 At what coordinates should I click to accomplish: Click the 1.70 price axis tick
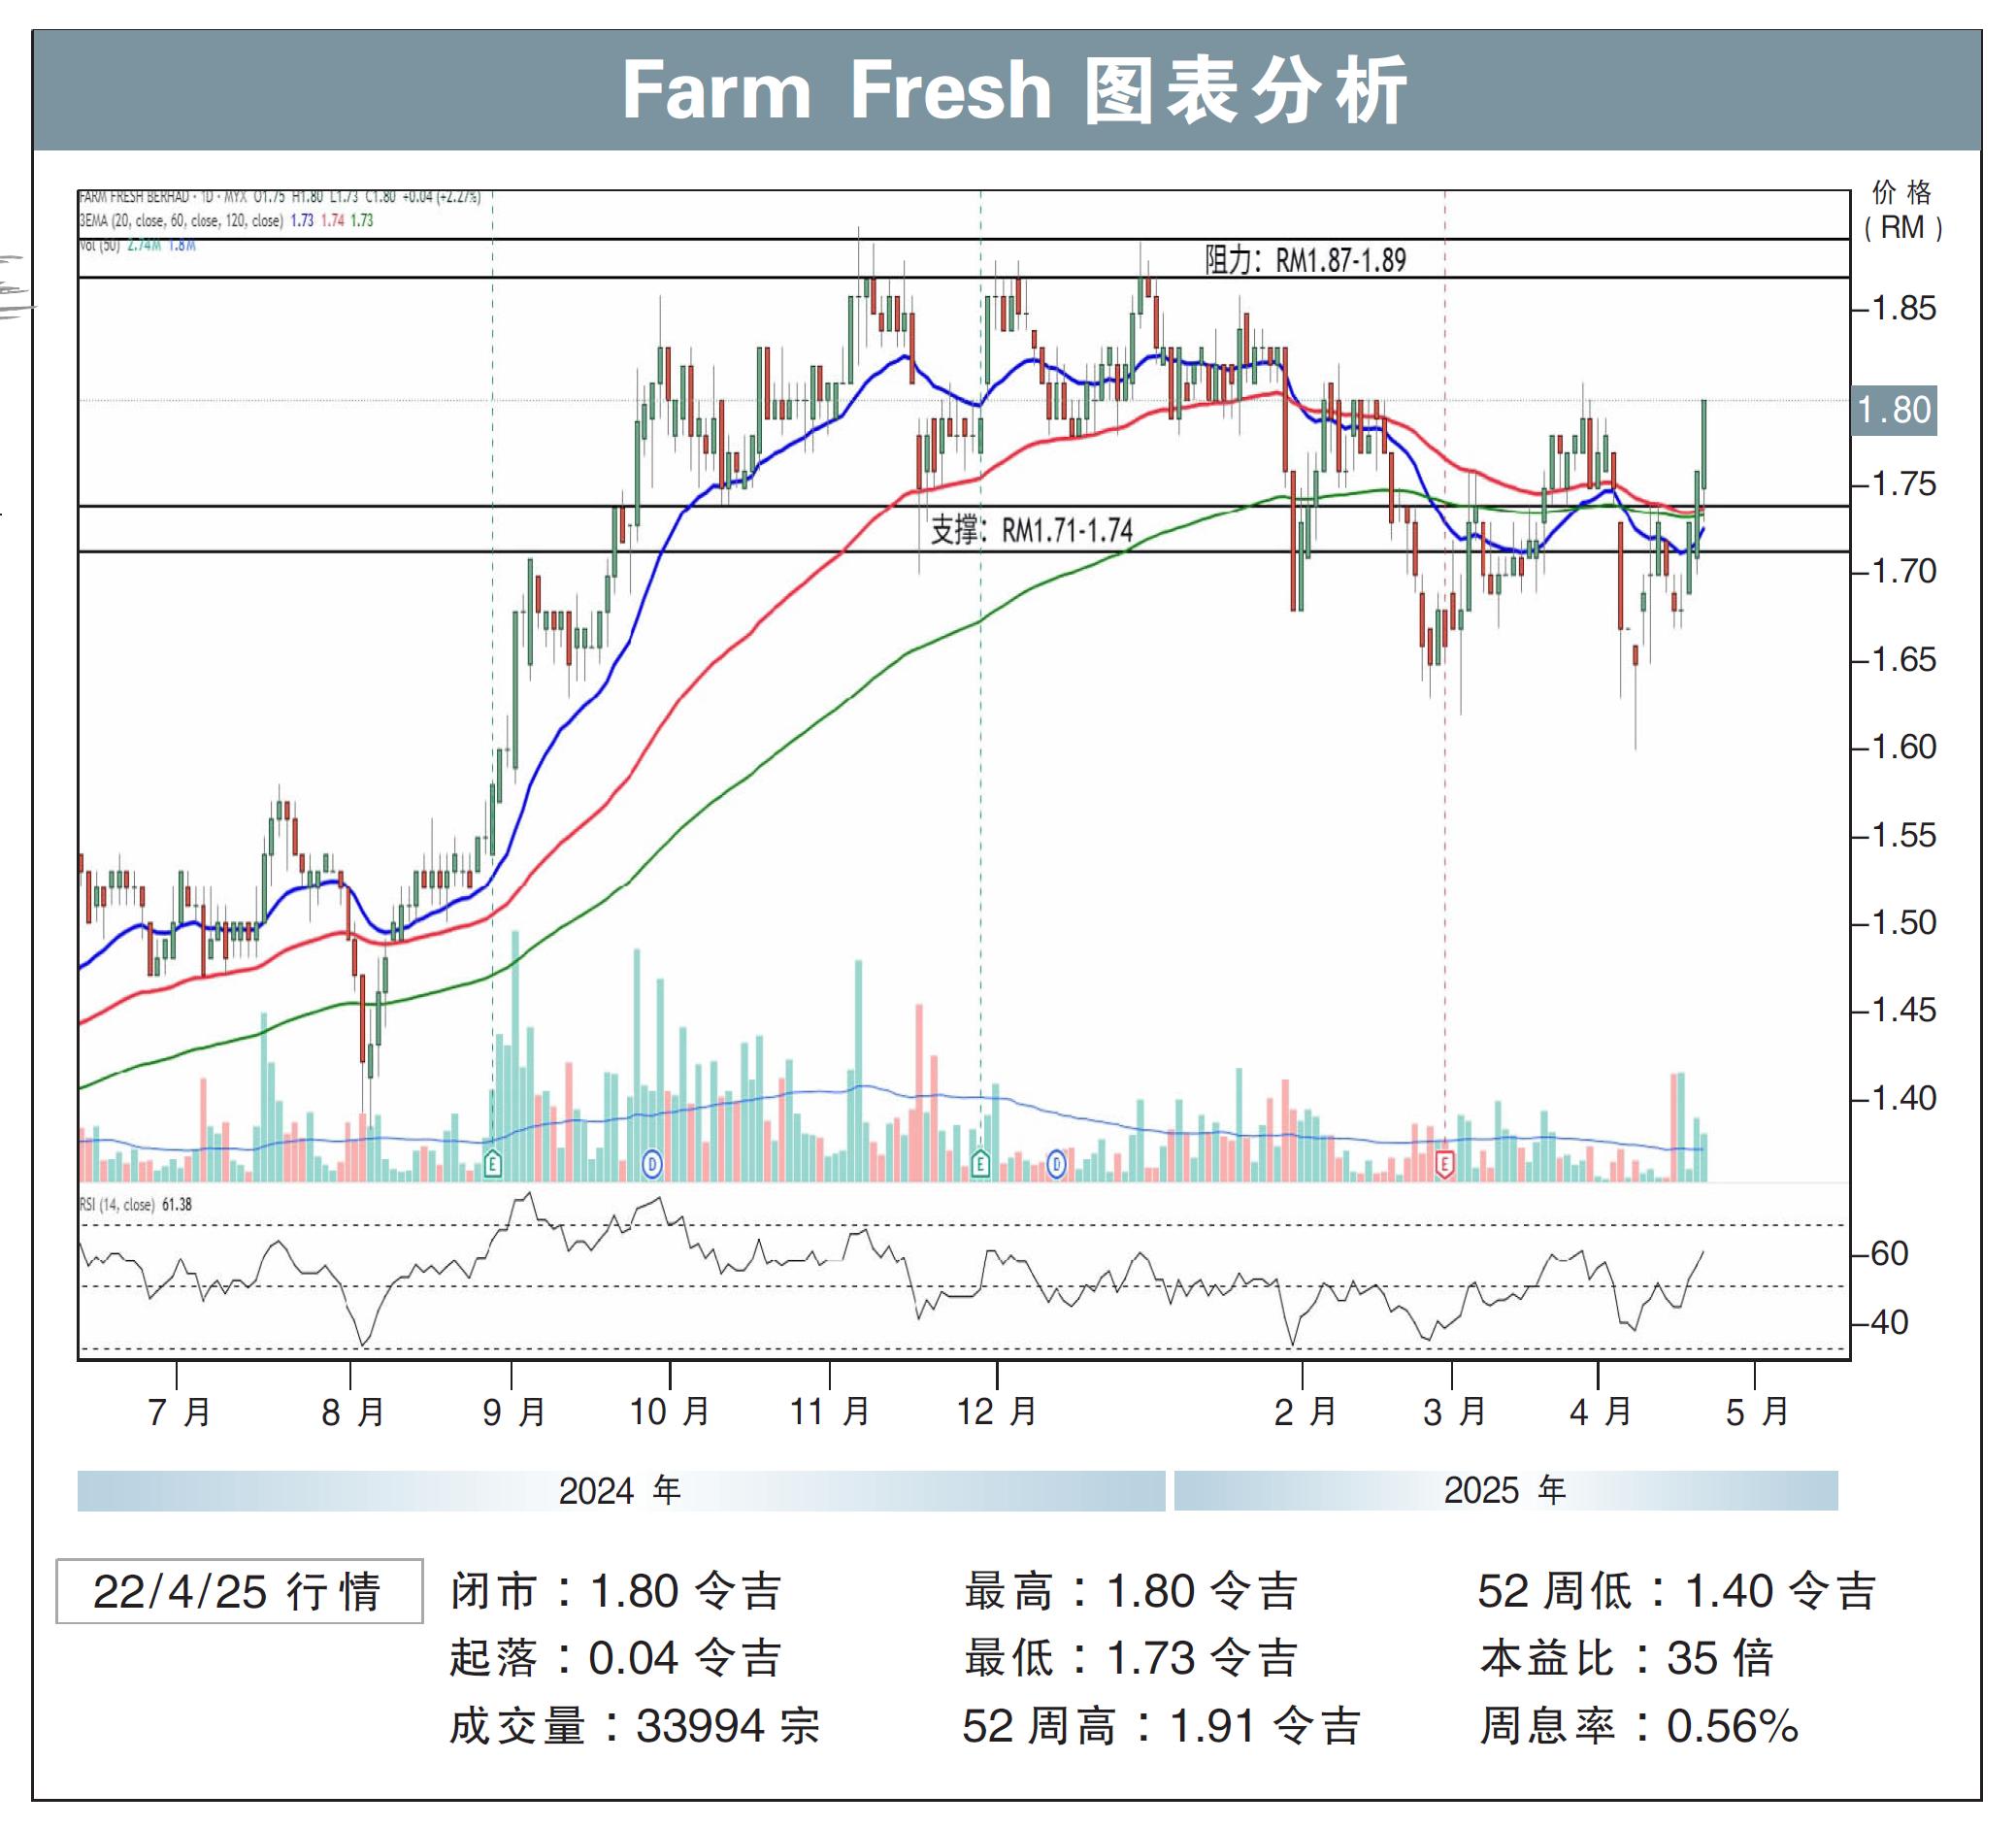pyautogui.click(x=1904, y=572)
